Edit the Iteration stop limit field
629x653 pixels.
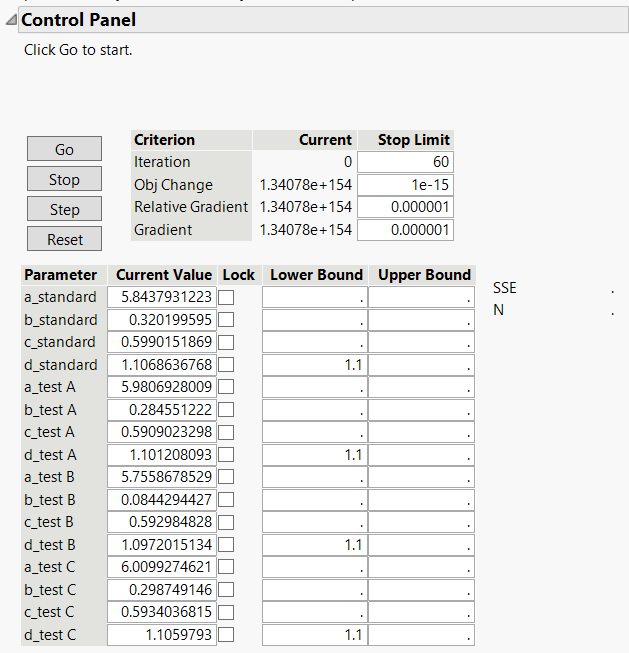(x=405, y=162)
